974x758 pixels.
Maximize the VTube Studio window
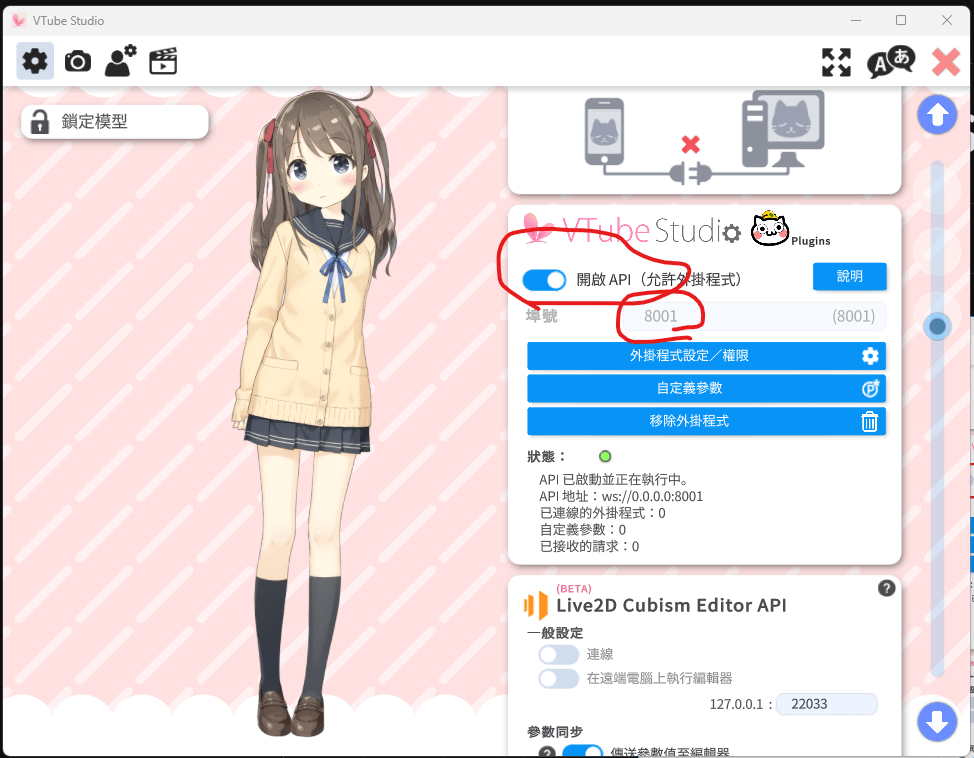click(901, 21)
